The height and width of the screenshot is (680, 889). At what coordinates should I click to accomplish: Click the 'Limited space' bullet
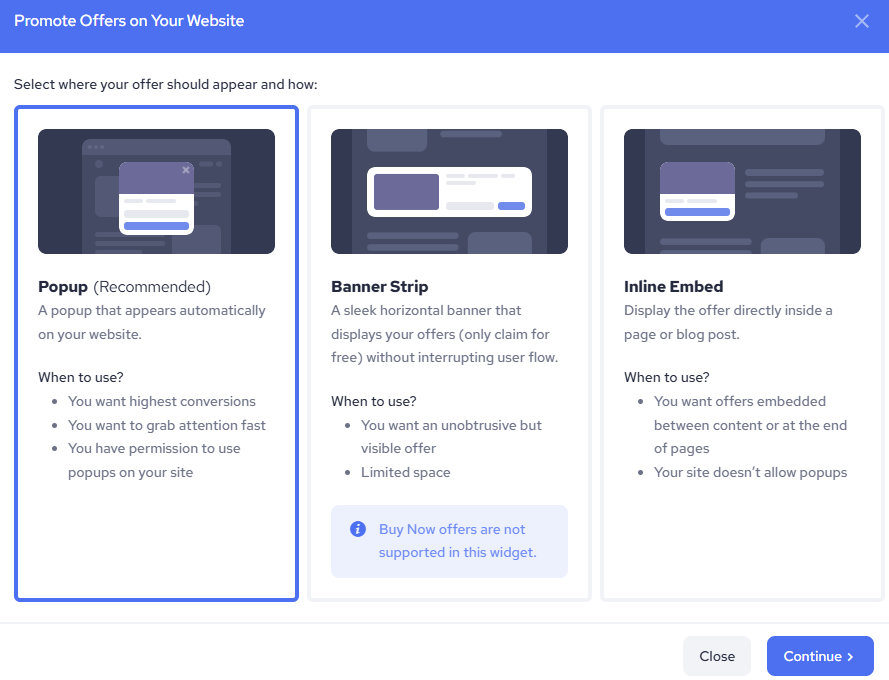click(x=405, y=472)
